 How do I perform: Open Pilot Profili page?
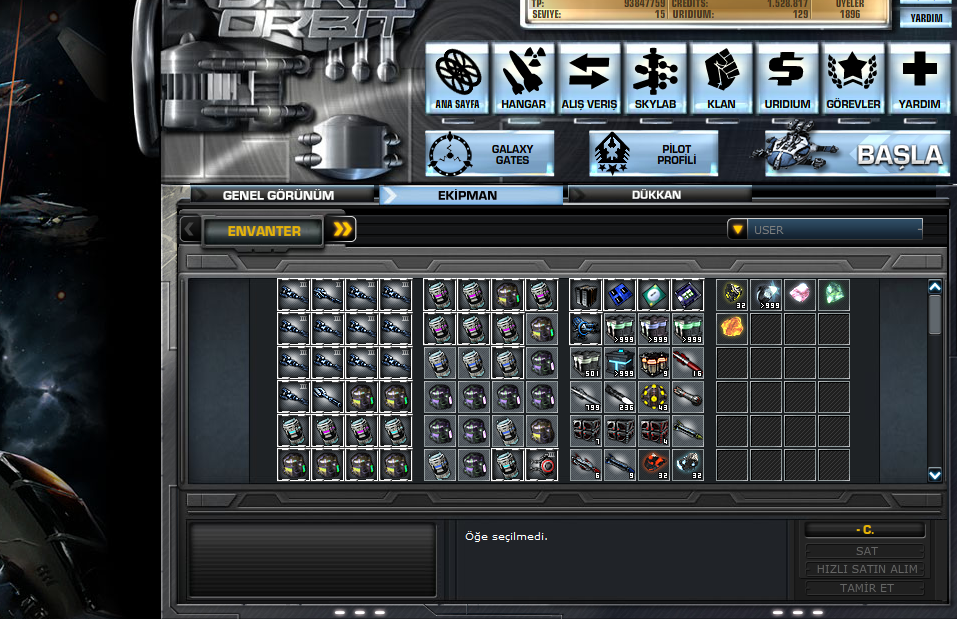pyautogui.click(x=654, y=154)
